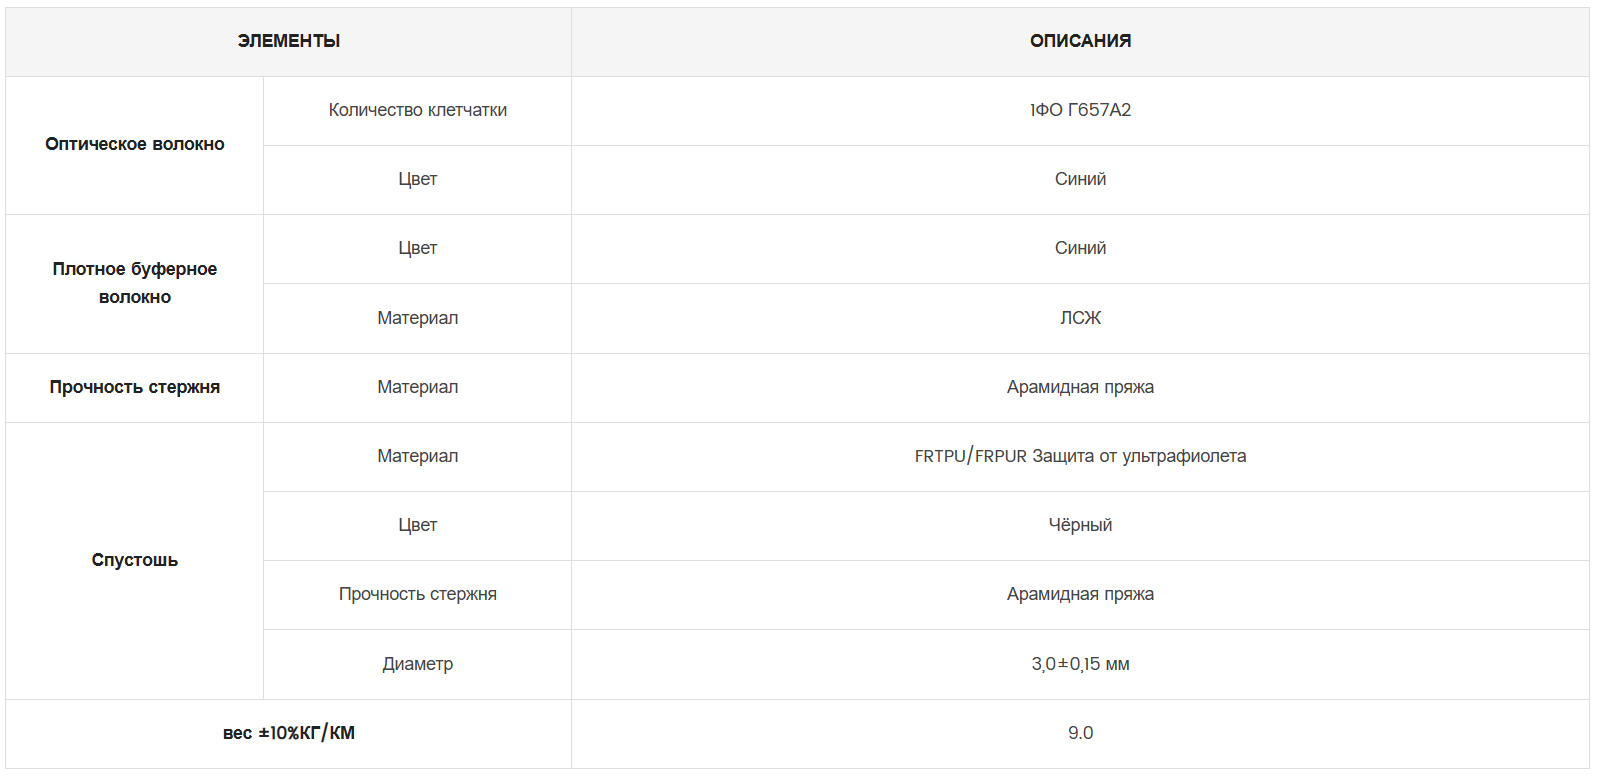Click the Прочность стержня bold row label
The image size is (1599, 778).
point(135,387)
